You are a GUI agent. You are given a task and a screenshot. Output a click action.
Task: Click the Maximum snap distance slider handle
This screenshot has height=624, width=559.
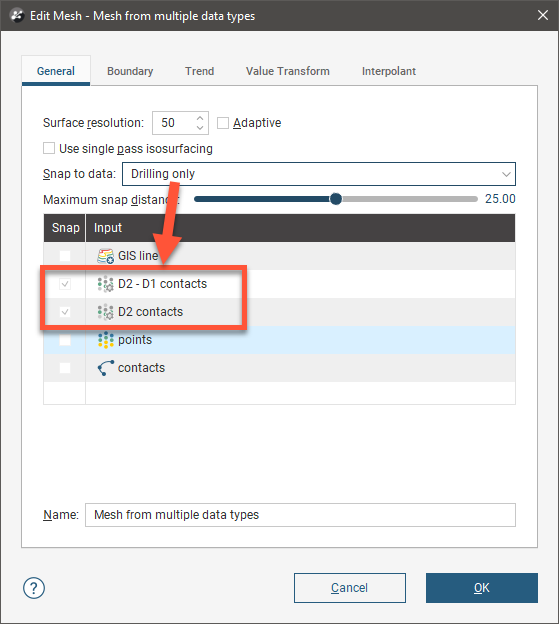336,199
